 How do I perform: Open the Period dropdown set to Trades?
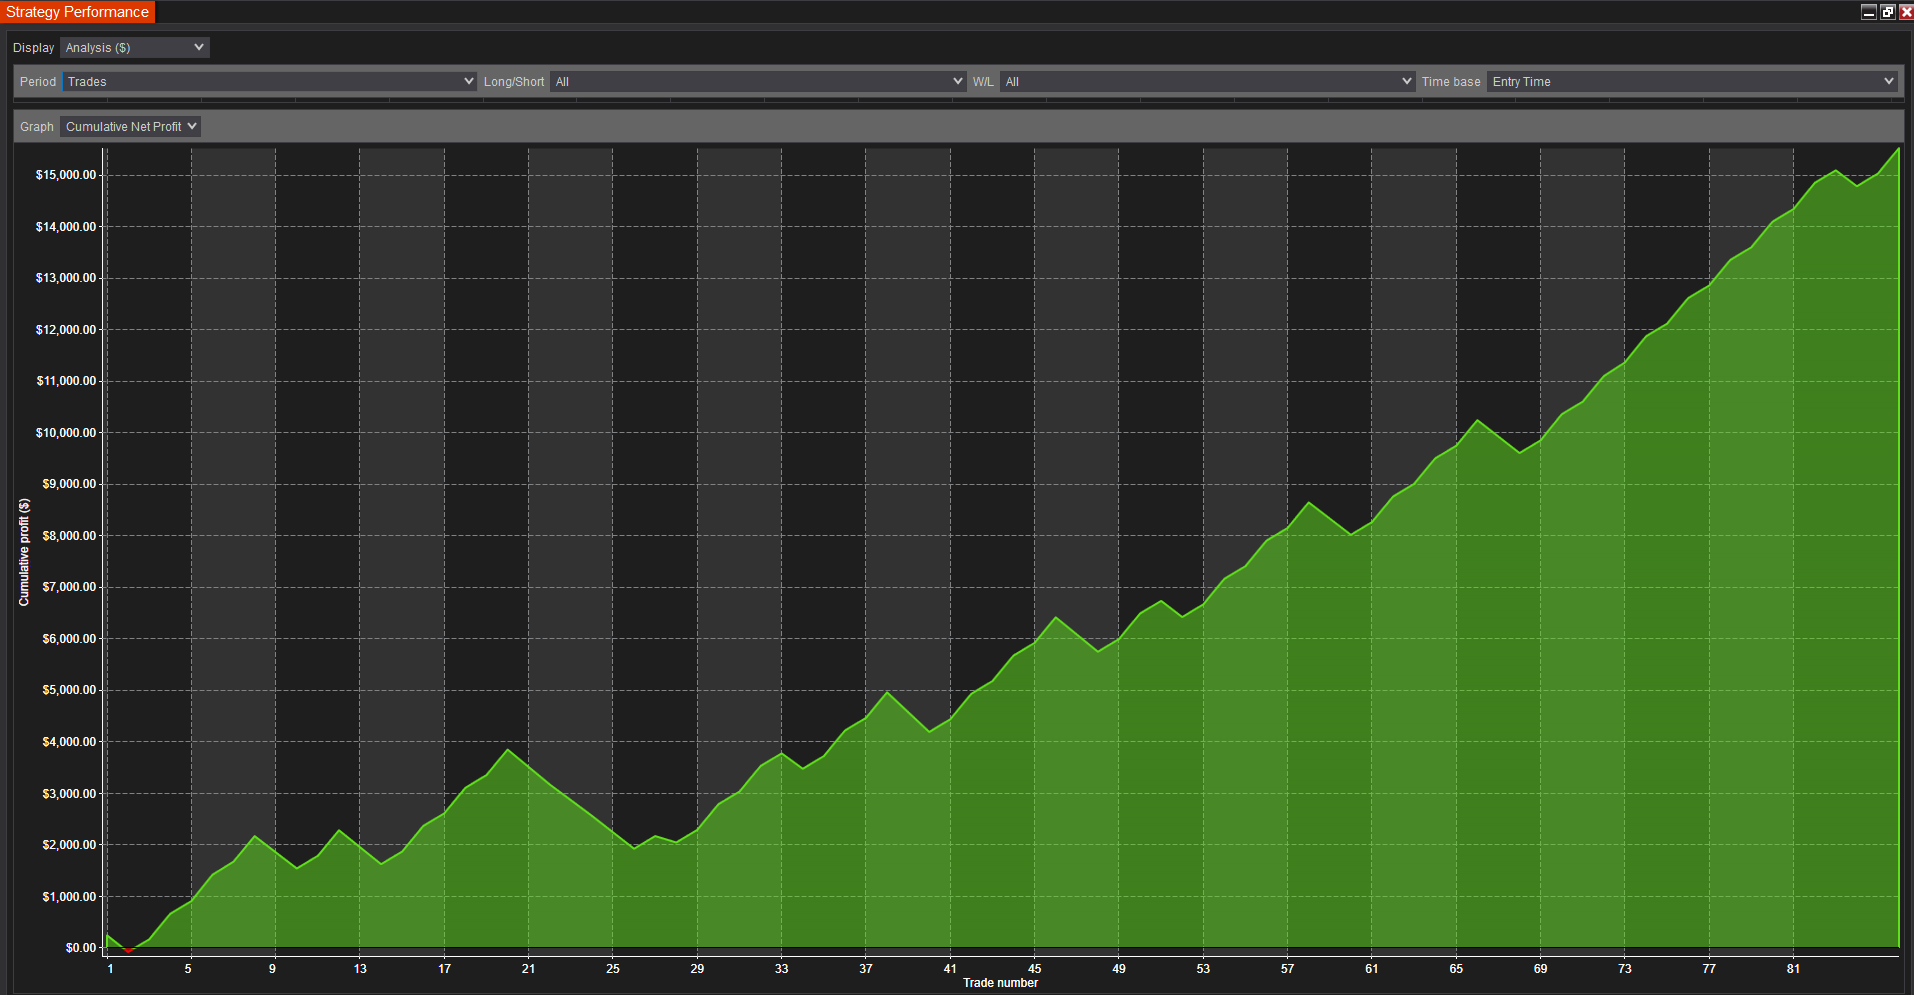tap(269, 81)
